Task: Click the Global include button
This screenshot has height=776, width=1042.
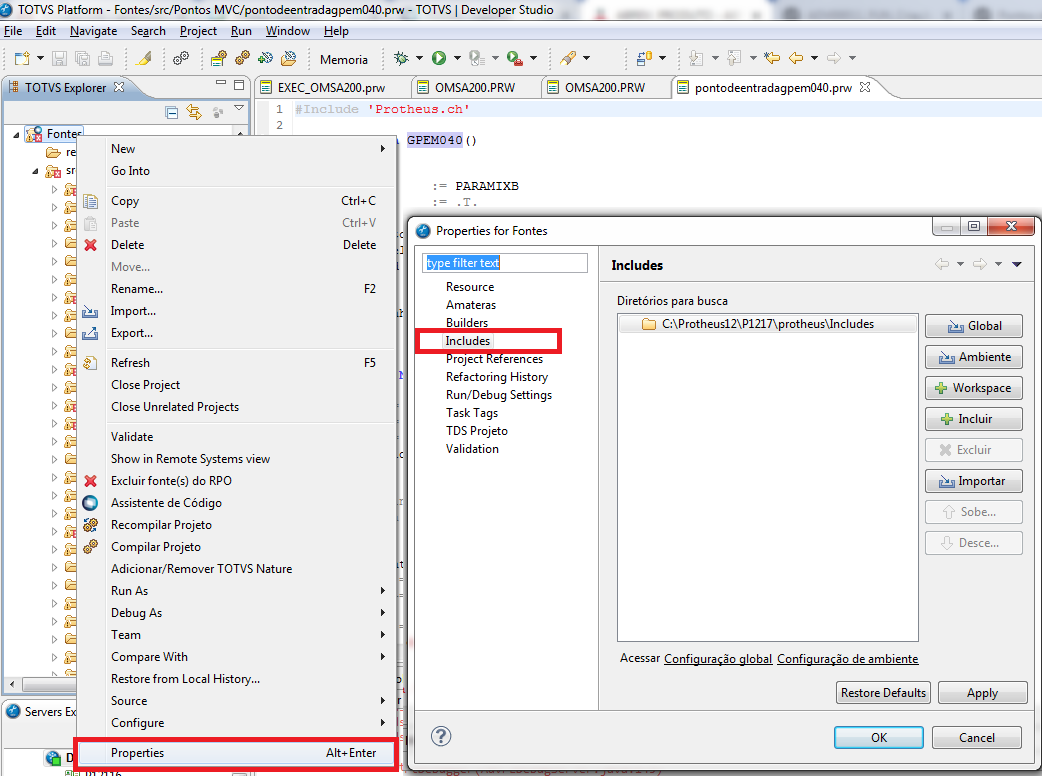Action: (974, 326)
